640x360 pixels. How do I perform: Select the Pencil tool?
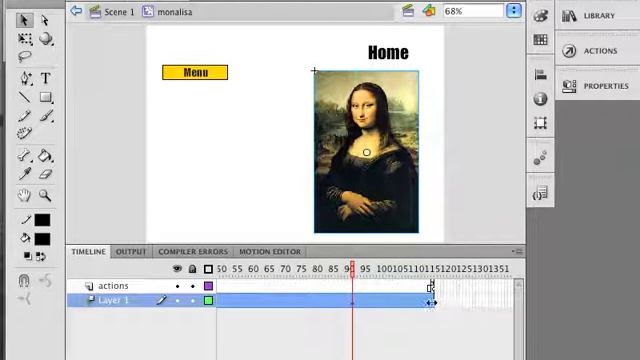pos(24,116)
